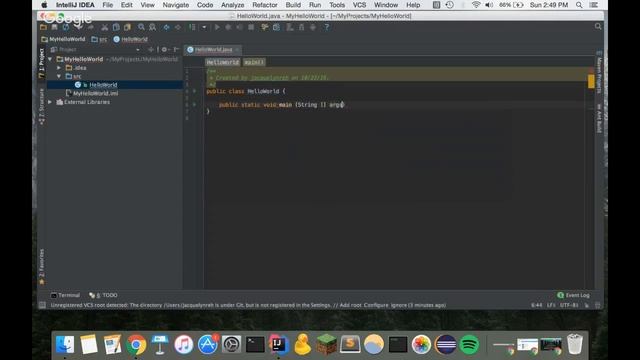Open the run configuration dropdown
Viewport: 640px width, 360px height.
(204, 27)
